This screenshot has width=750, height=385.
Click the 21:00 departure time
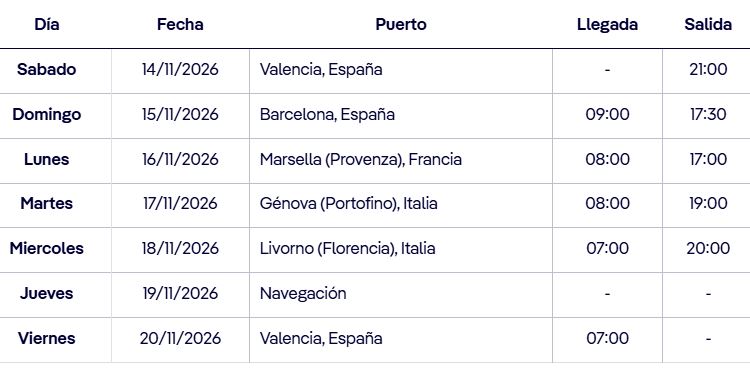tap(708, 69)
